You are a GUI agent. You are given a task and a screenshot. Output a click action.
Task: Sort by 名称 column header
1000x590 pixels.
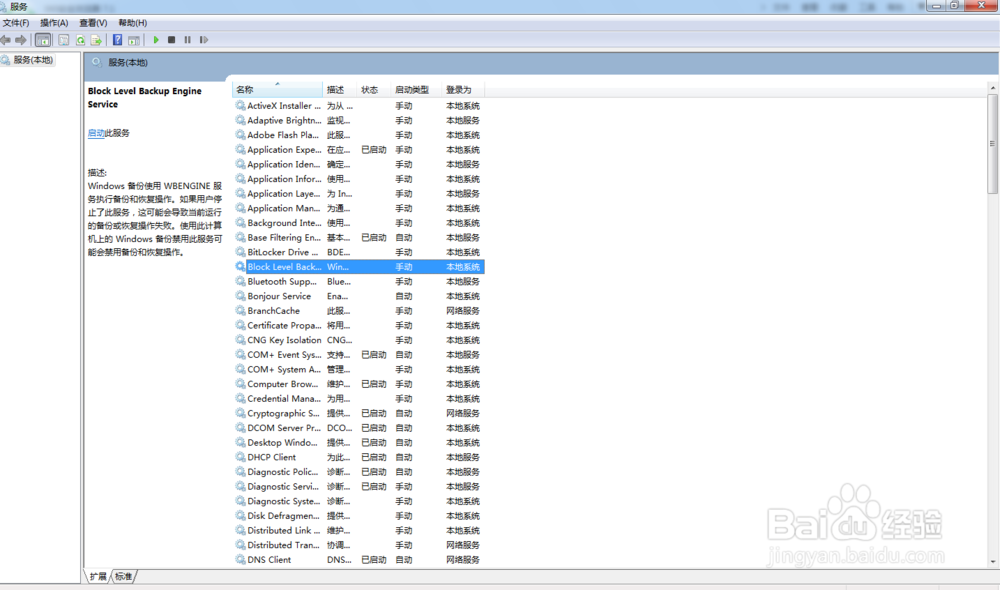click(x=277, y=90)
